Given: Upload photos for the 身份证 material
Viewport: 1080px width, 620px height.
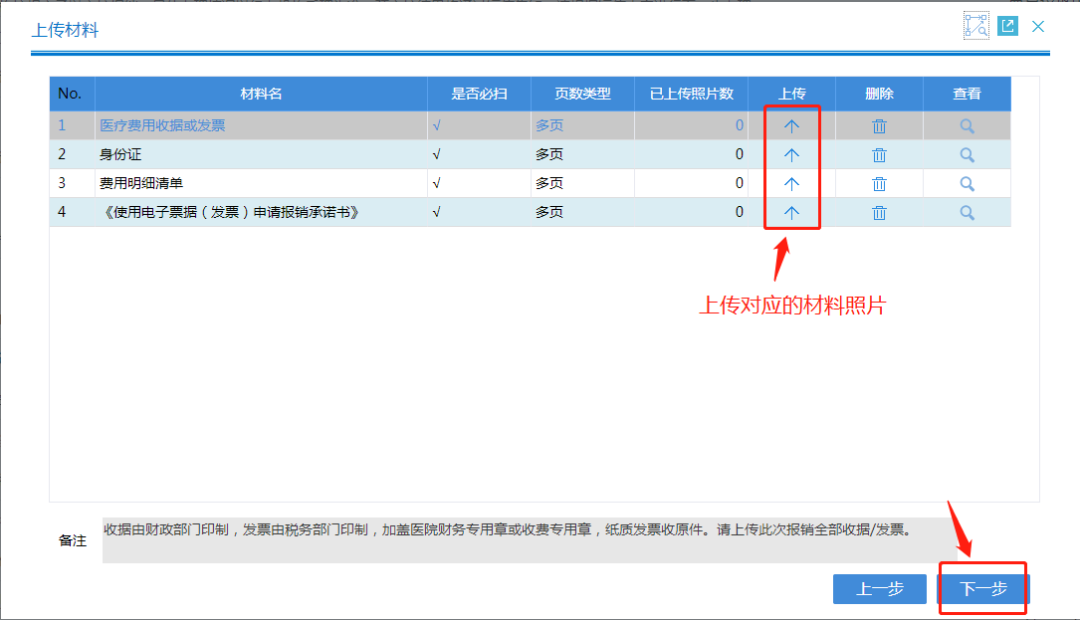Looking at the screenshot, I should 792,154.
